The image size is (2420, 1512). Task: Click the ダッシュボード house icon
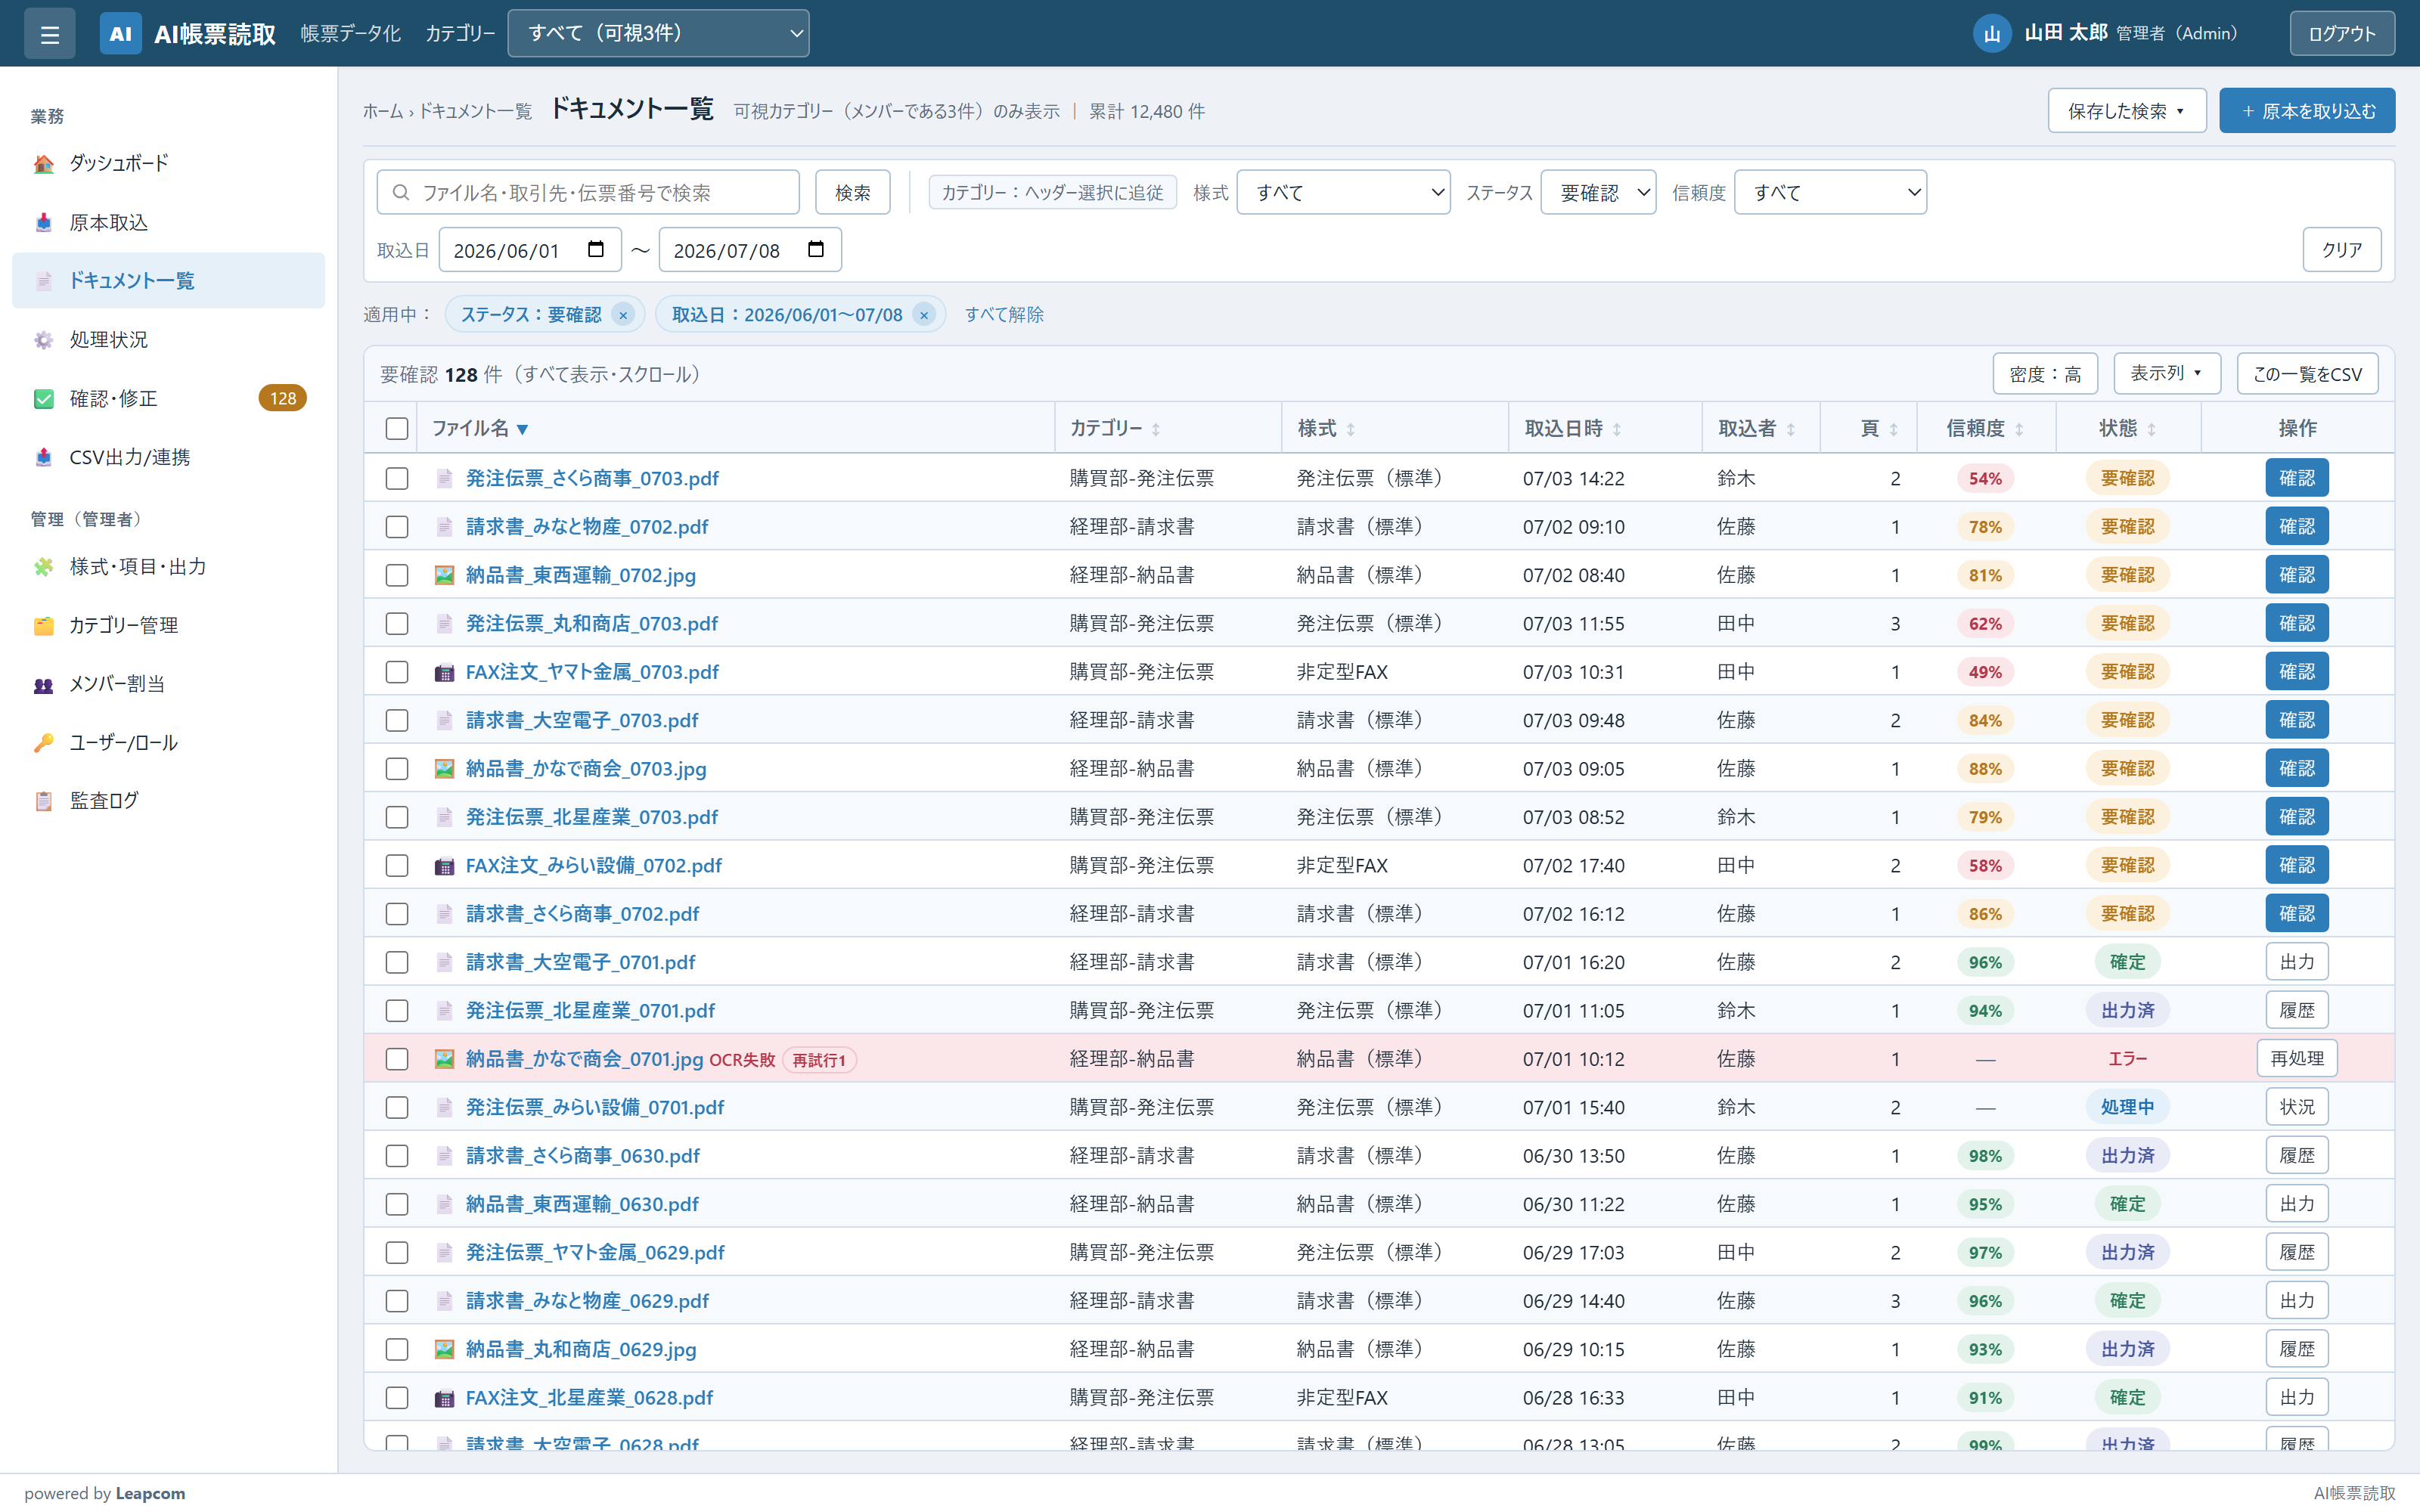click(44, 163)
